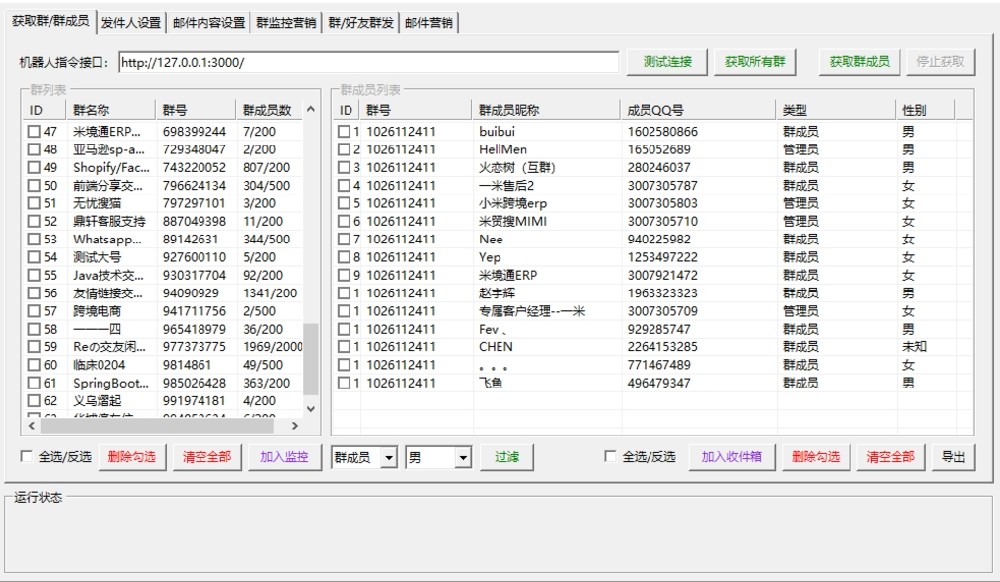Click the 获取群成员 button
This screenshot has height=582, width=1000.
[859, 62]
